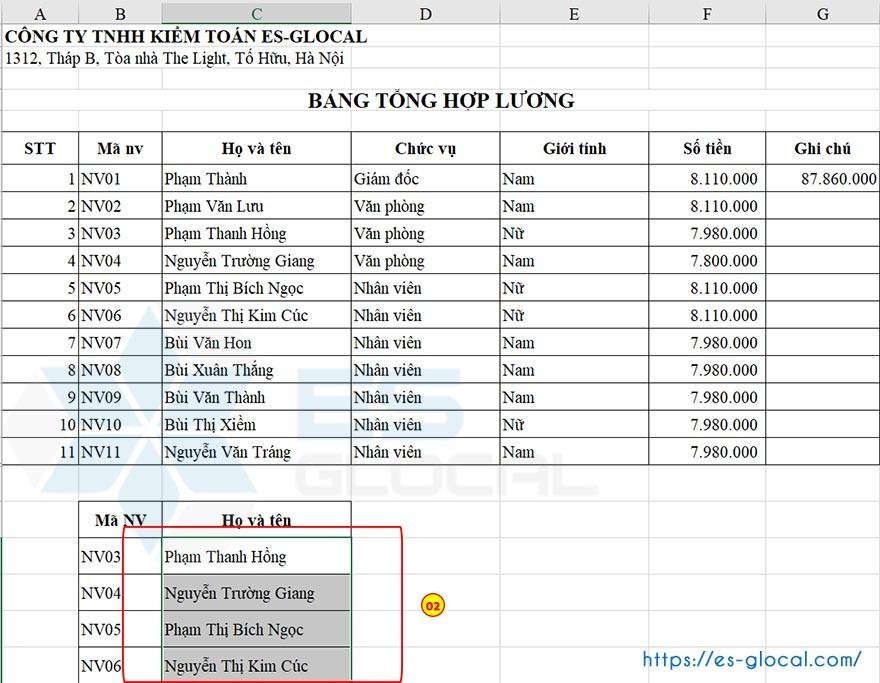Select NV06 in the lookup table

pos(120,665)
